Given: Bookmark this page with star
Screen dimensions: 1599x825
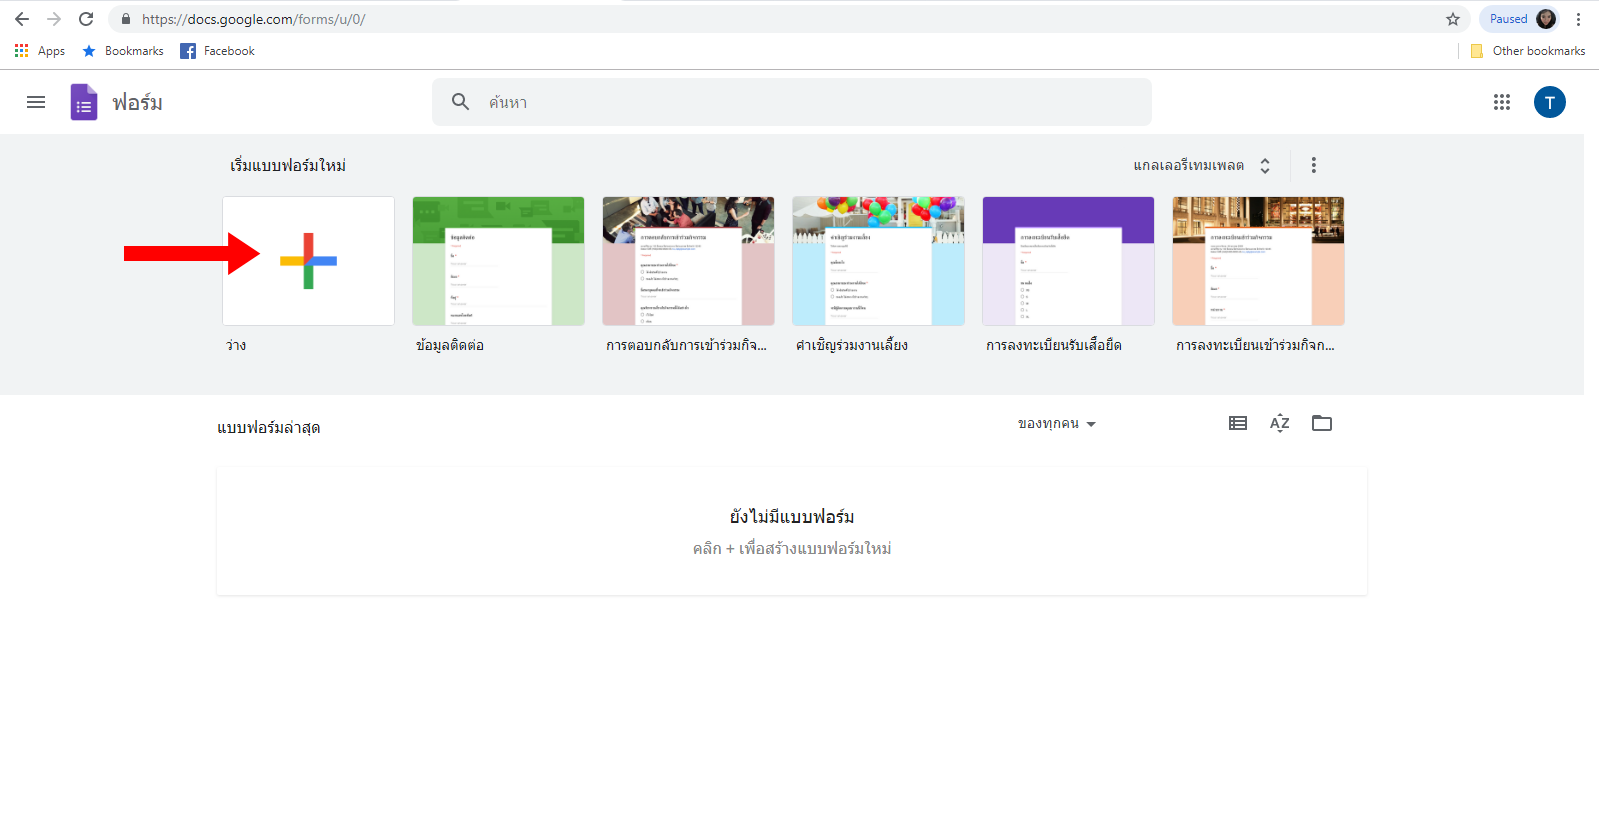Looking at the screenshot, I should coord(1453,19).
